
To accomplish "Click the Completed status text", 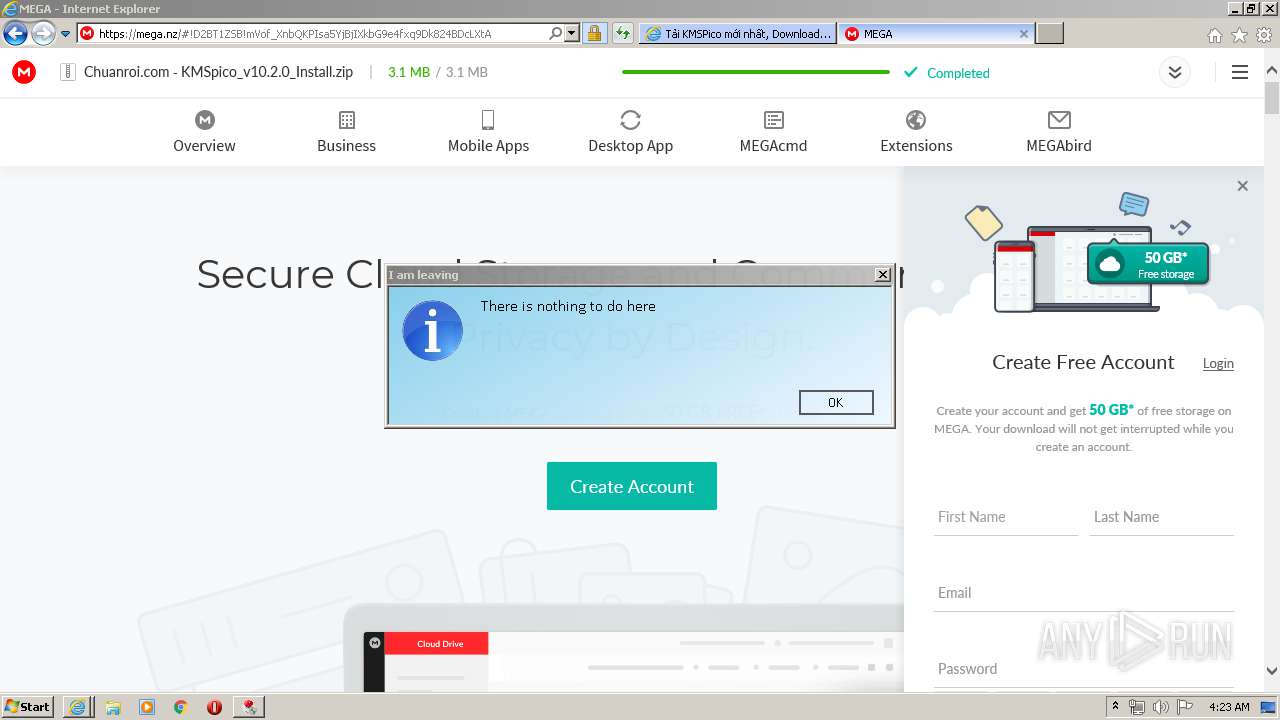I will (x=958, y=73).
